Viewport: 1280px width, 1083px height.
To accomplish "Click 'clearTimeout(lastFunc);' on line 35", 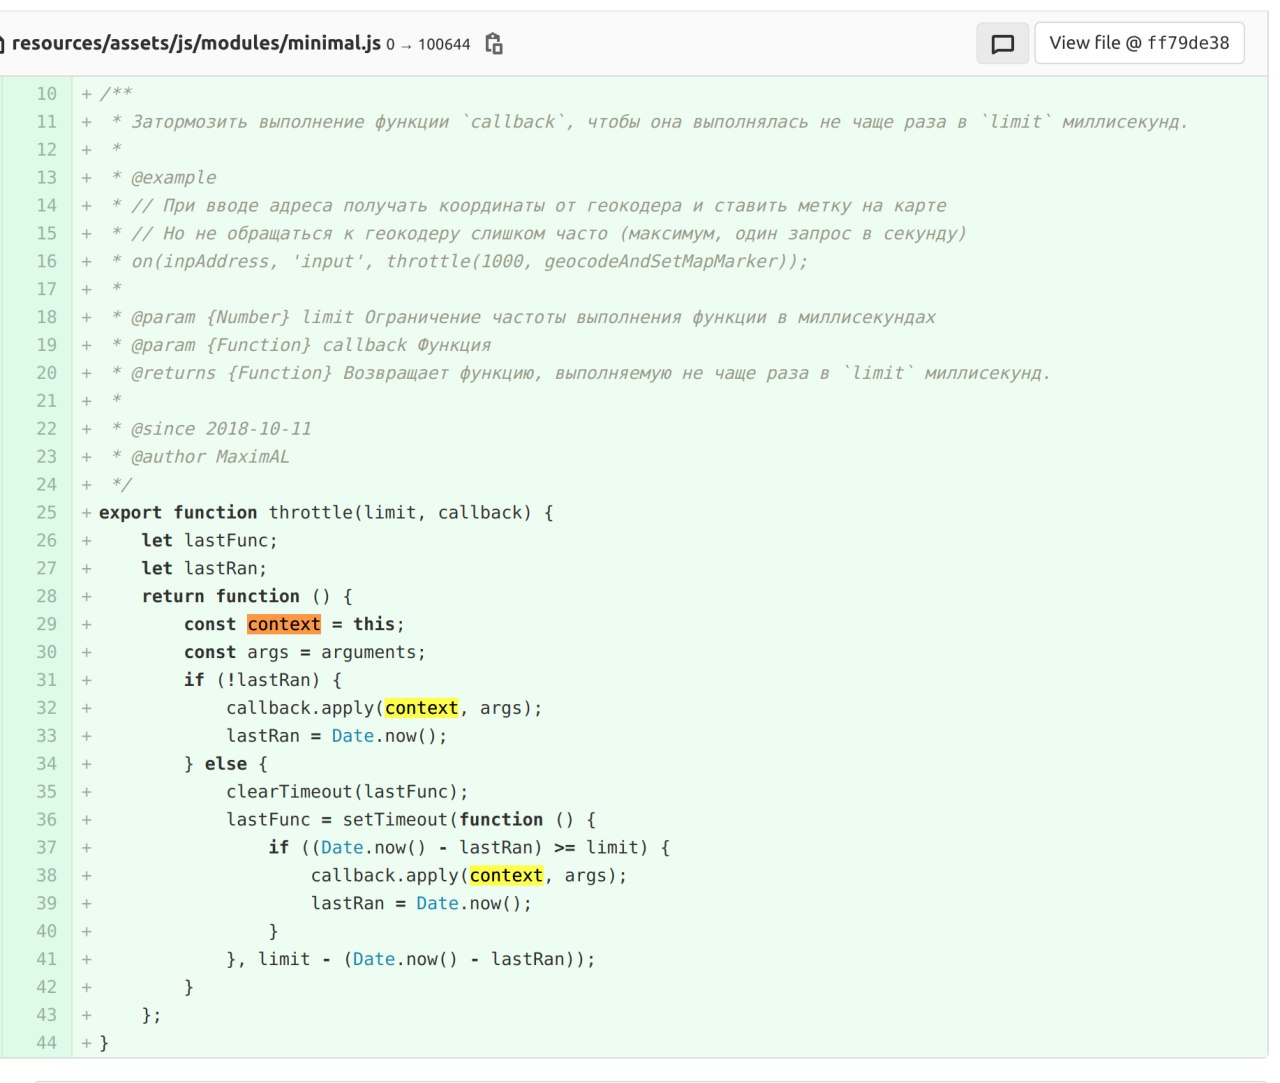I will 347,792.
